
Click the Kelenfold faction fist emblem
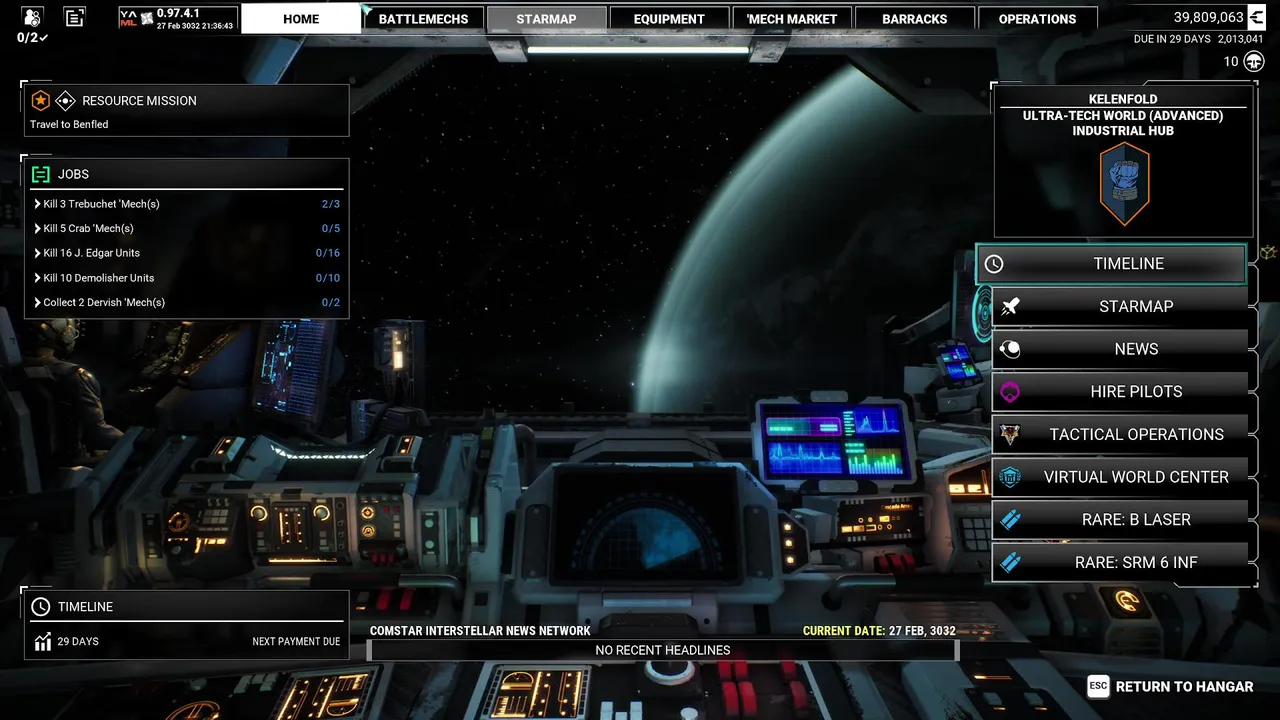click(x=1124, y=184)
